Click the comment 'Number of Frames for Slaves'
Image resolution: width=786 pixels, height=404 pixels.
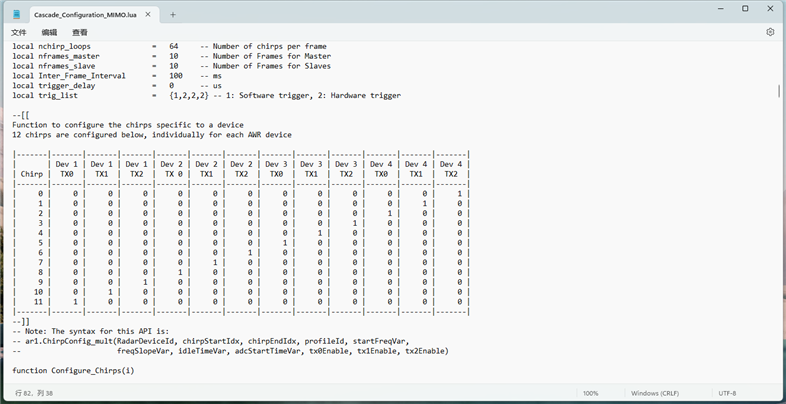click(x=272, y=66)
